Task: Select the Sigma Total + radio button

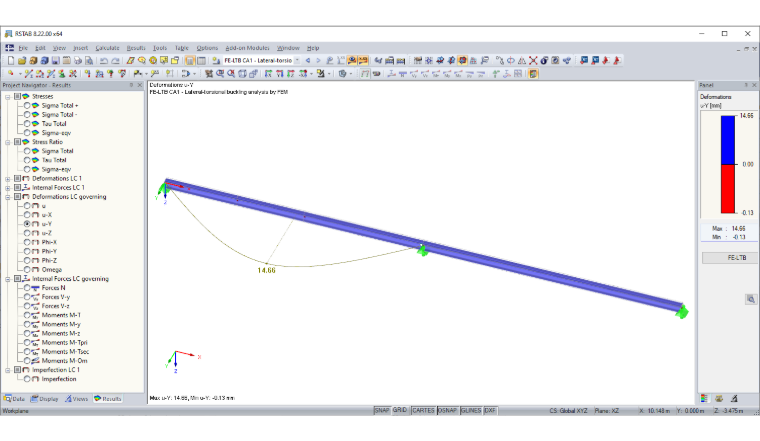Action: [x=27, y=106]
